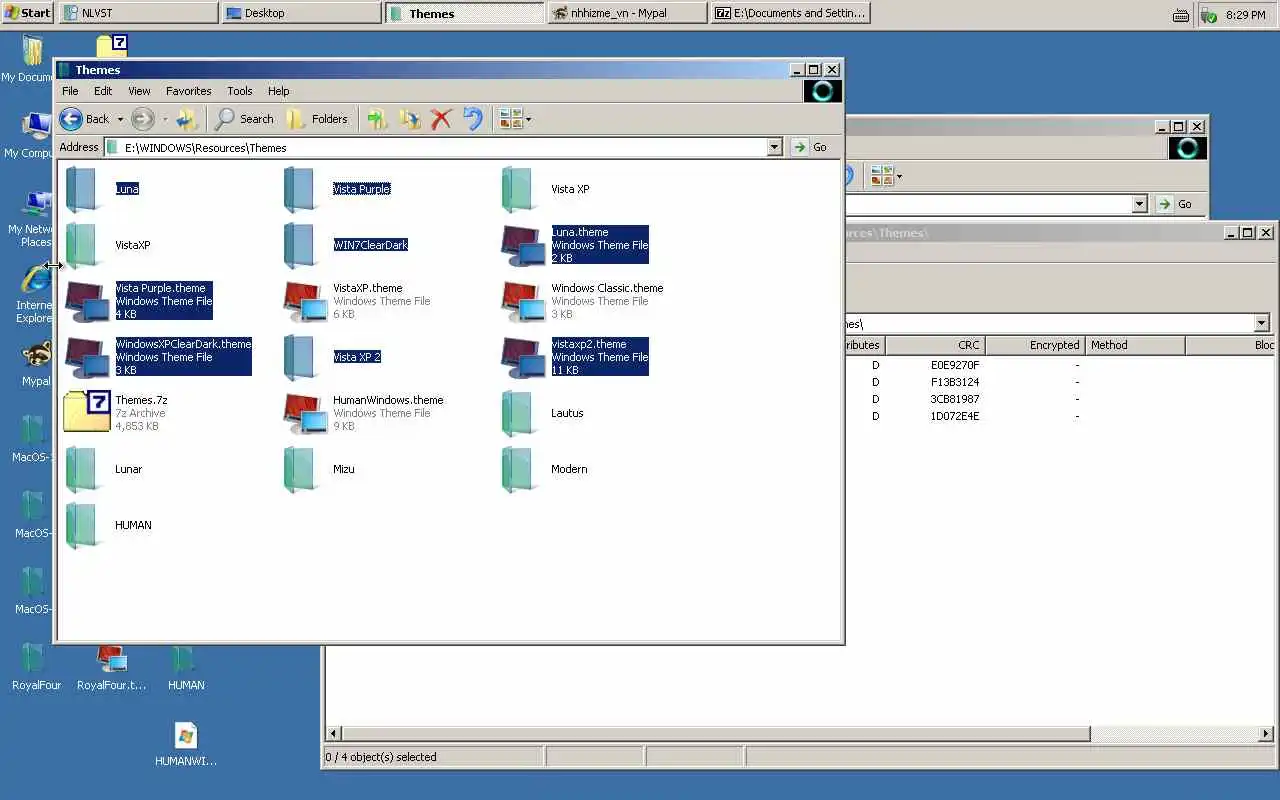
Task: Click 7-Zip horizontal scrollbar left arrow
Action: pos(334,734)
